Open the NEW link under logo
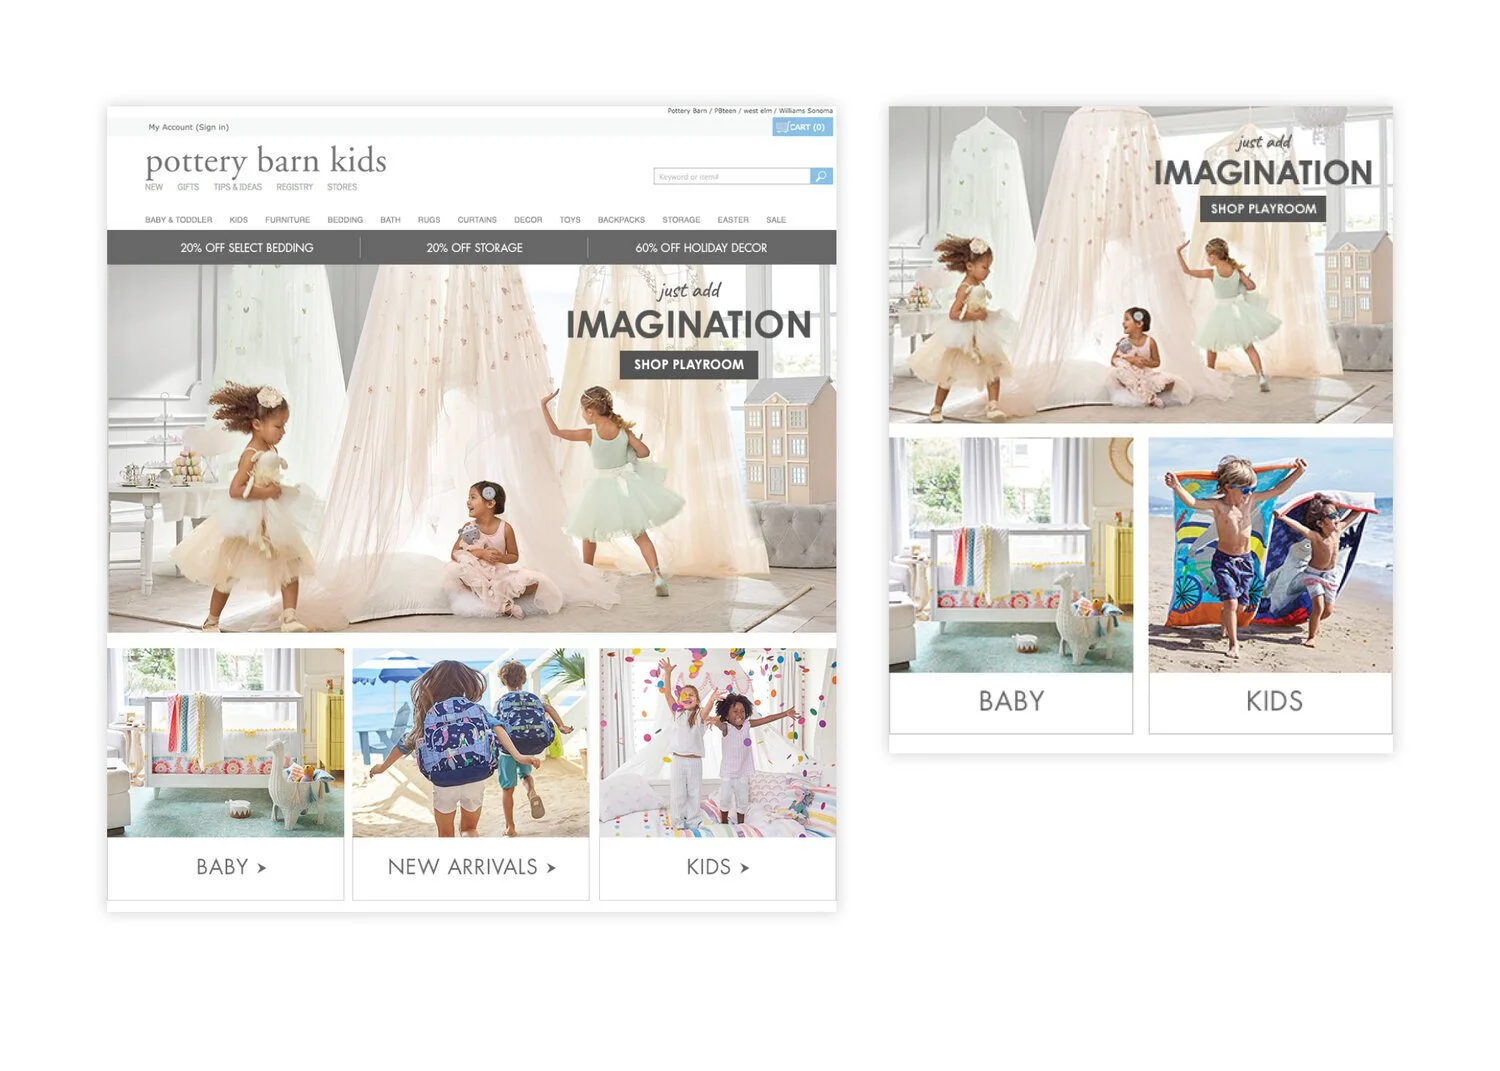 154,187
